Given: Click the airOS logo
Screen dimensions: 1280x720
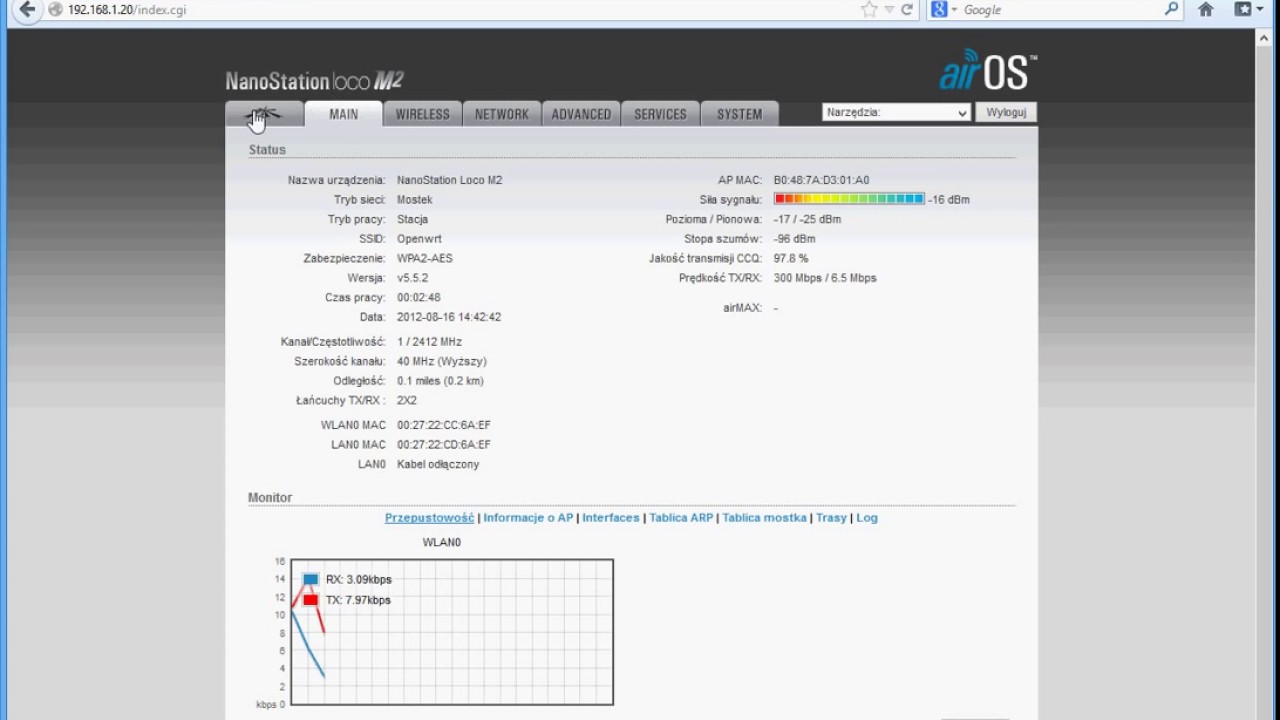Looking at the screenshot, I should tap(988, 71).
